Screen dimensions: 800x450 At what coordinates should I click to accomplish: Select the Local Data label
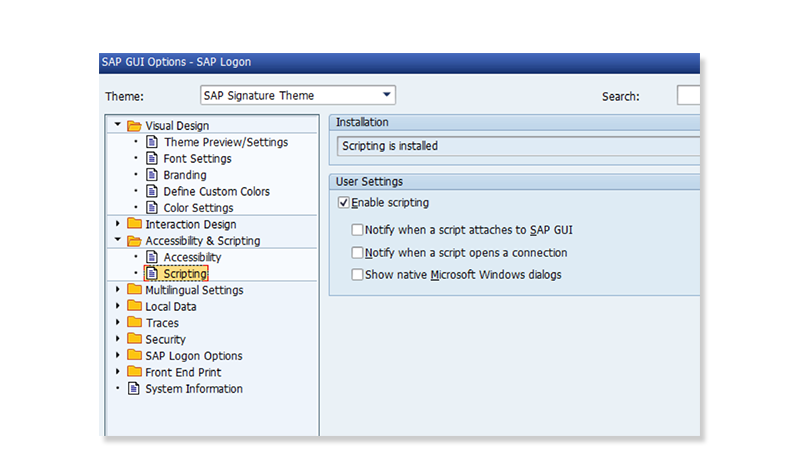tap(171, 307)
